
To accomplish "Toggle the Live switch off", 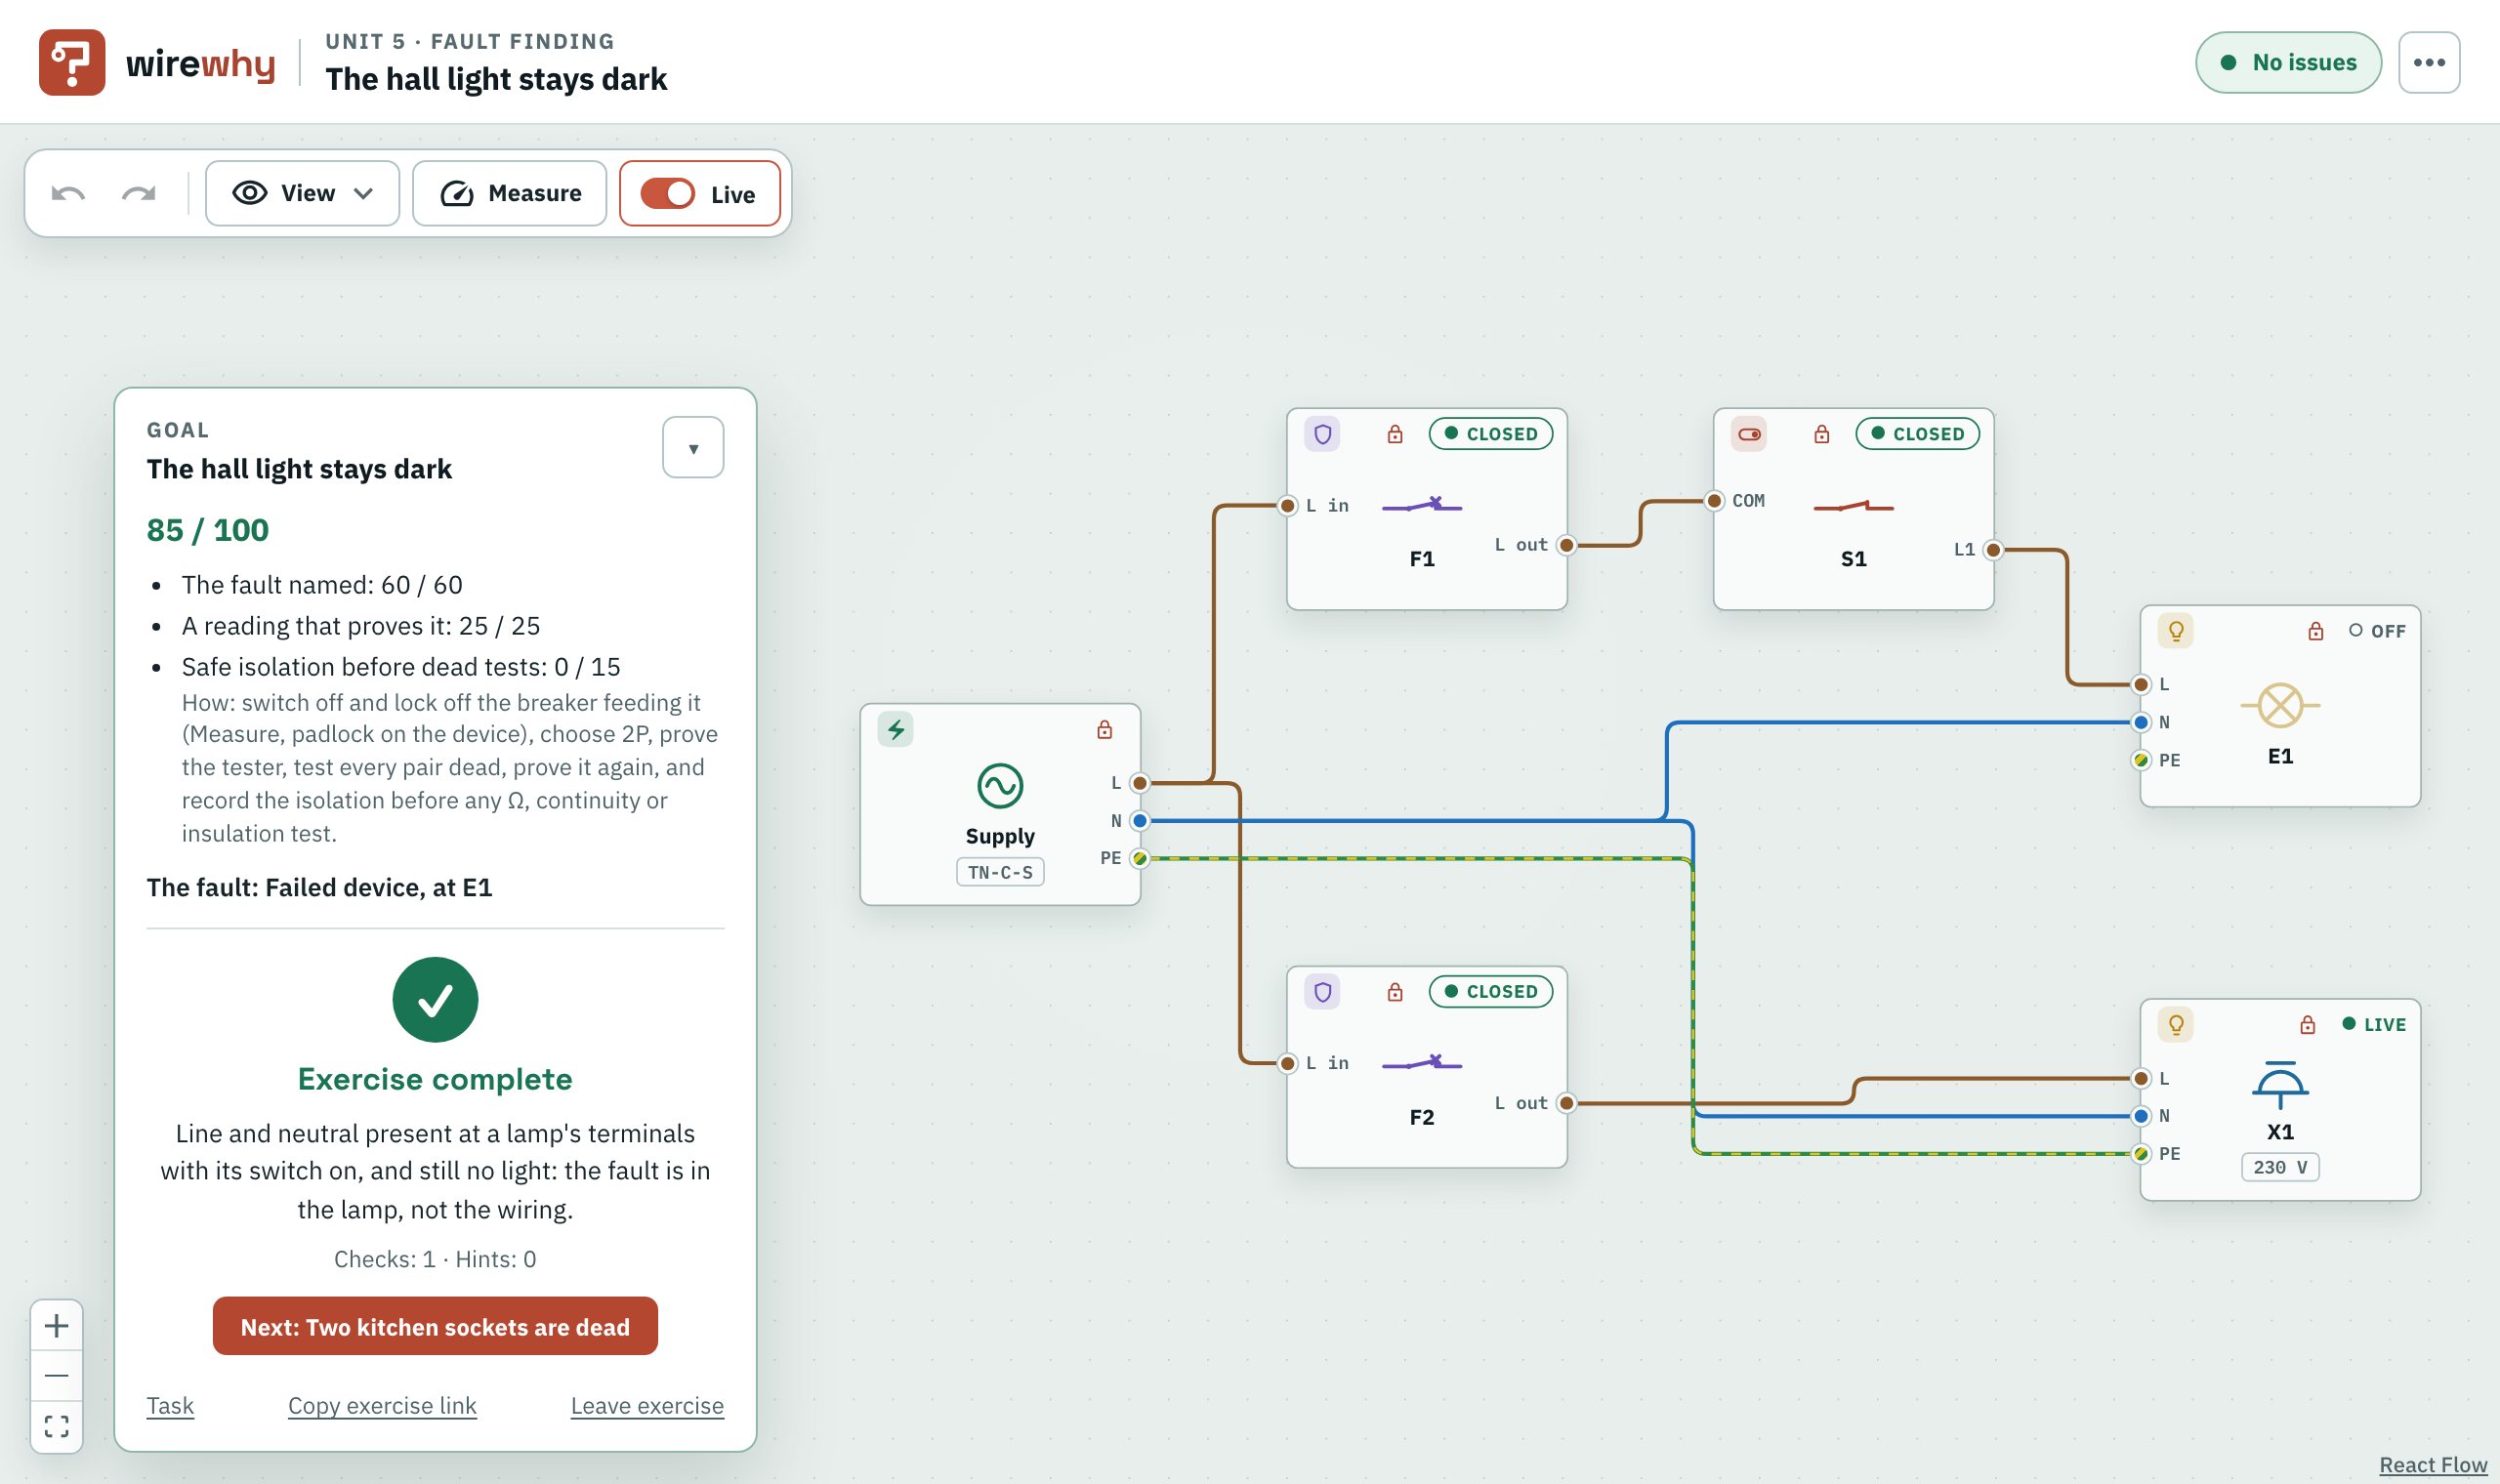I will [699, 193].
